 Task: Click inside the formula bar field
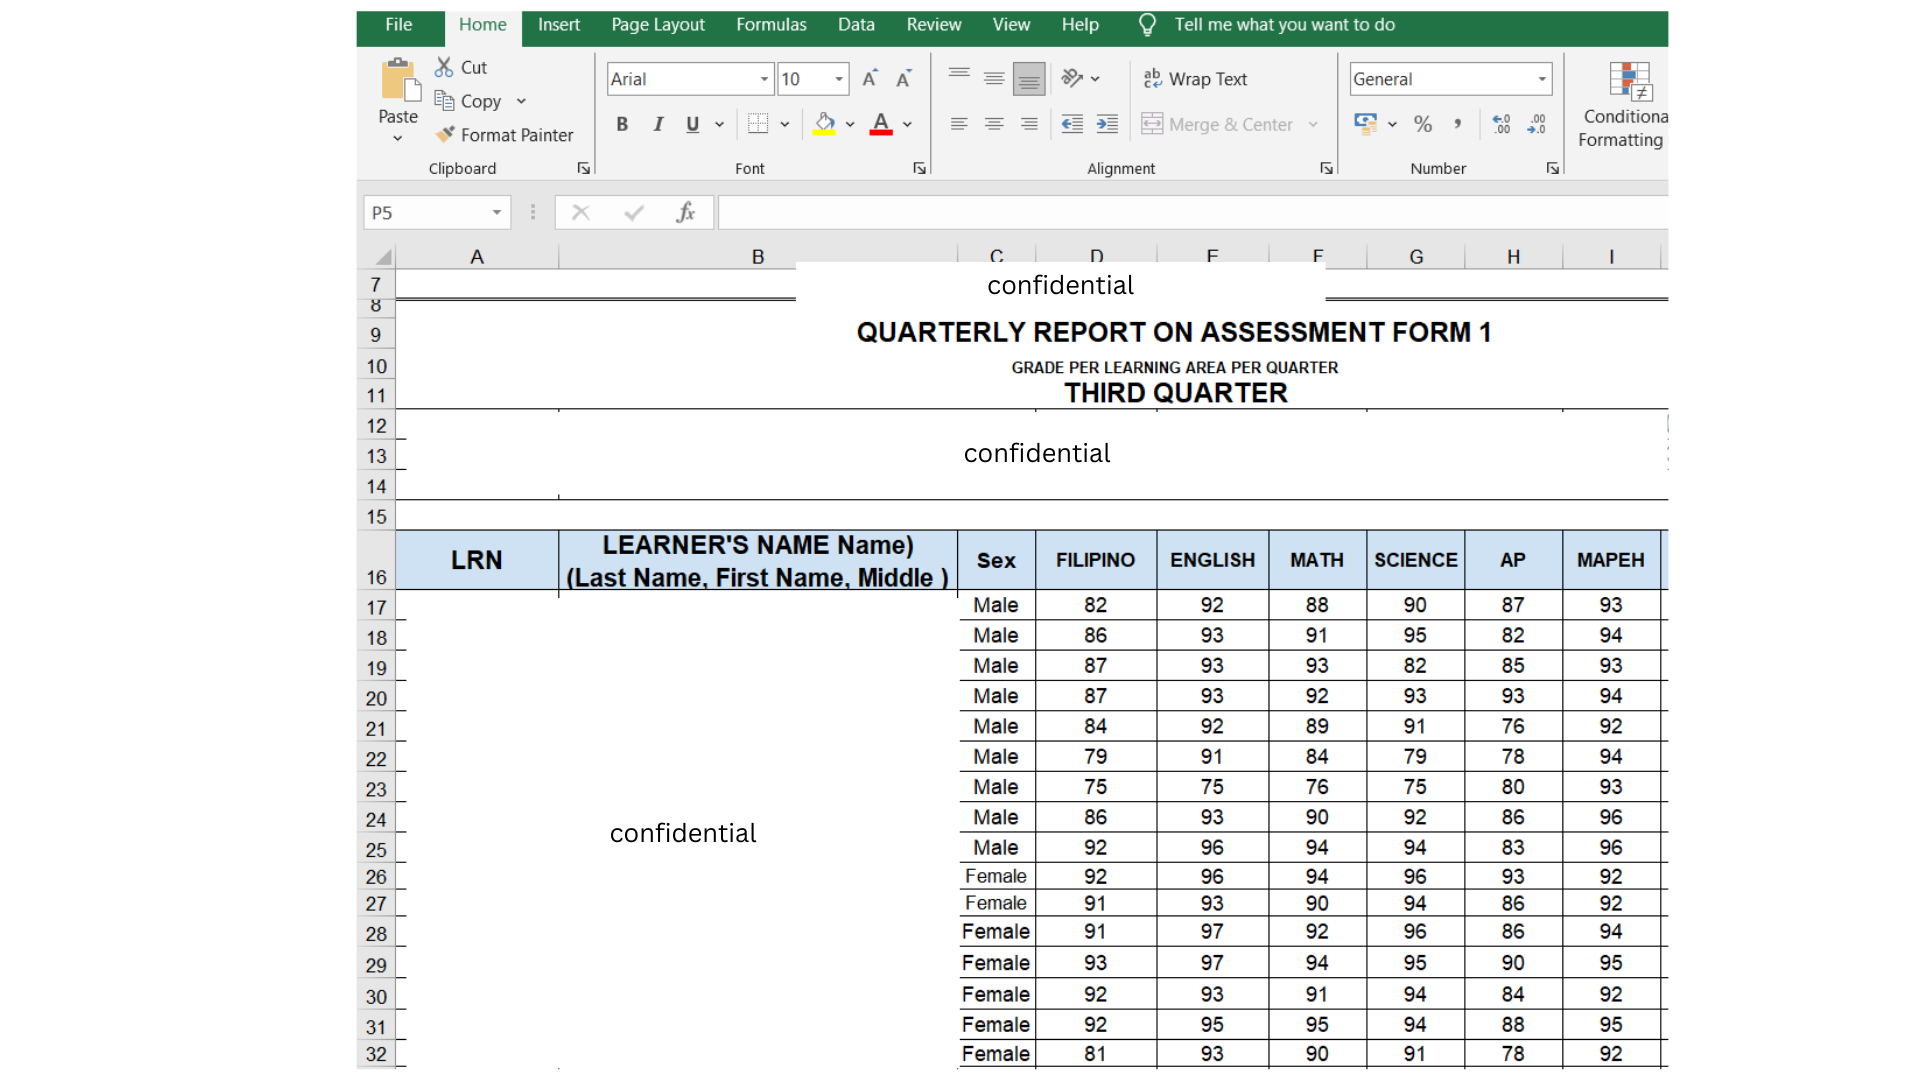click(1190, 212)
